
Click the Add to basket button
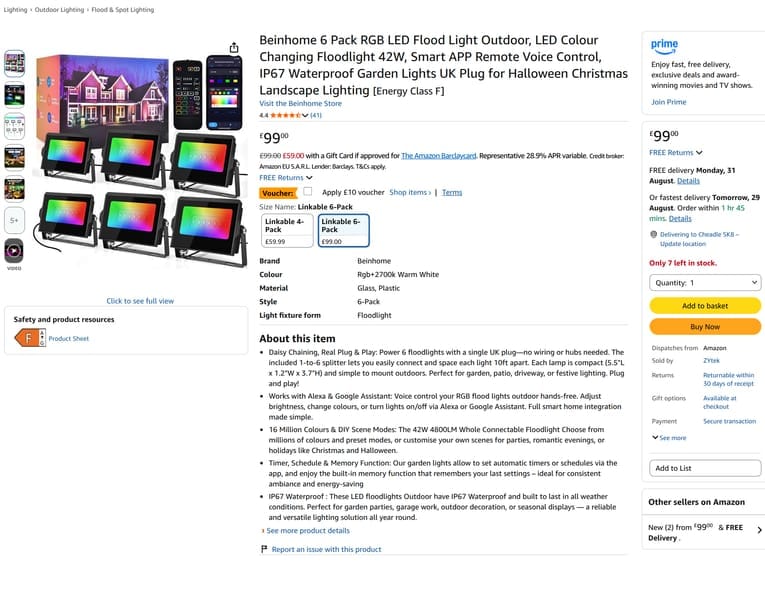pyautogui.click(x=705, y=305)
